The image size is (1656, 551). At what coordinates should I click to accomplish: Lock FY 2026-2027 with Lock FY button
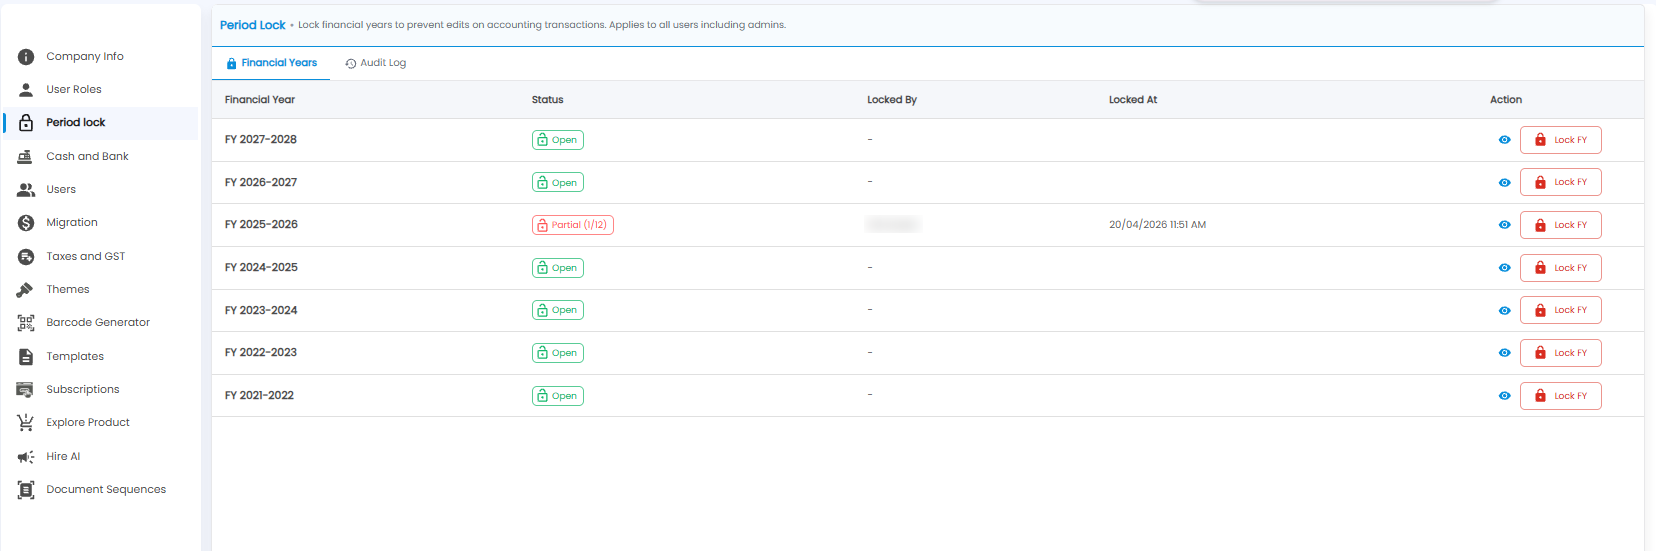tap(1560, 182)
